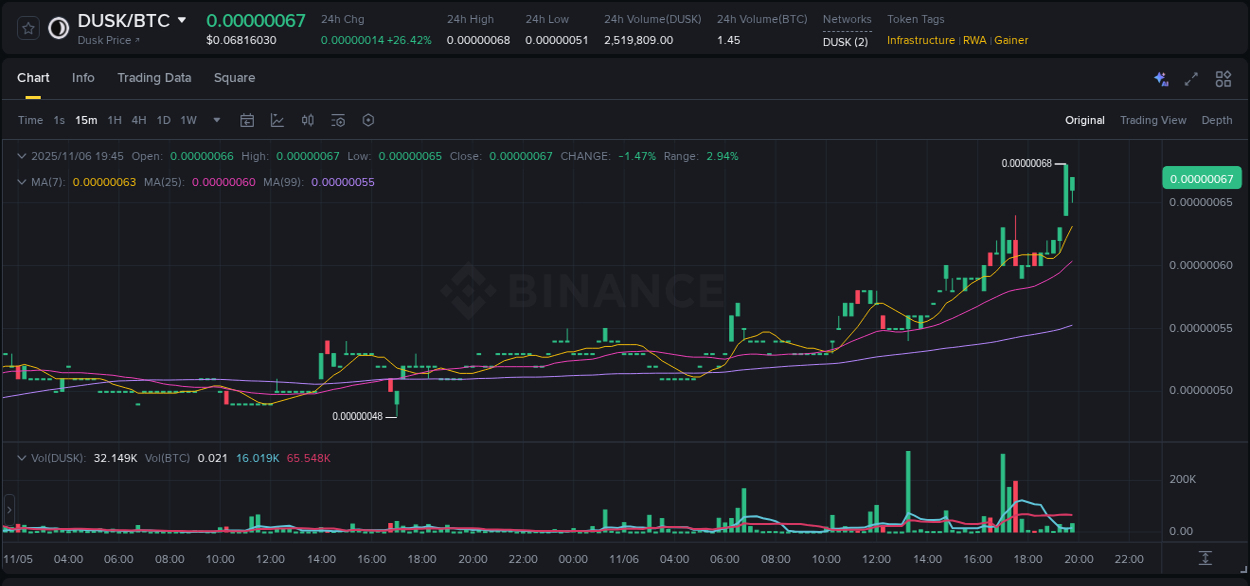1250x586 pixels.
Task: Switch chart to Trading View mode
Action: click(x=1153, y=120)
